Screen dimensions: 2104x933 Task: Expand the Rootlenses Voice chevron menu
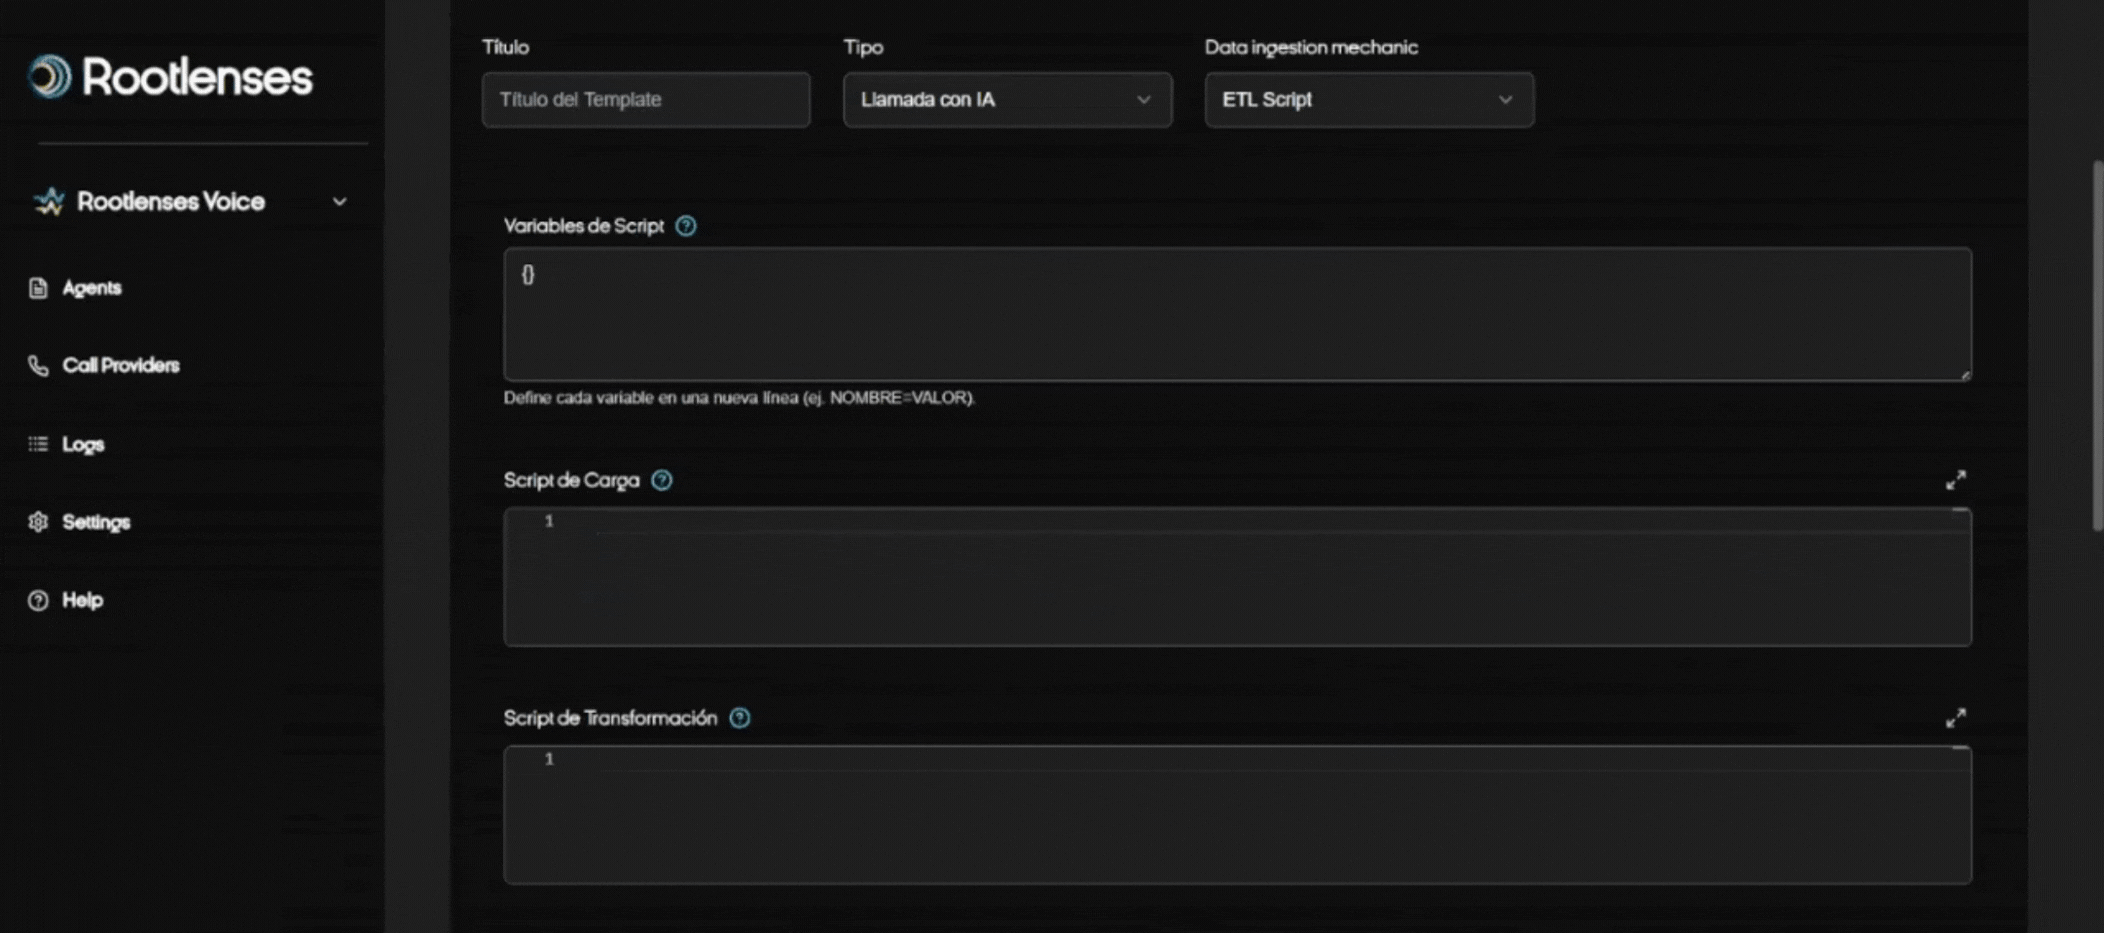(340, 202)
